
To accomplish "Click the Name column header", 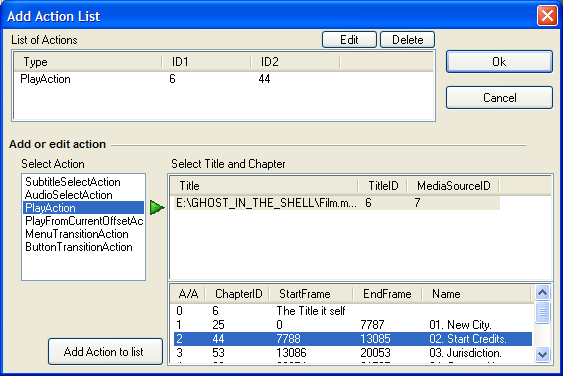I will pyautogui.click(x=476, y=294).
